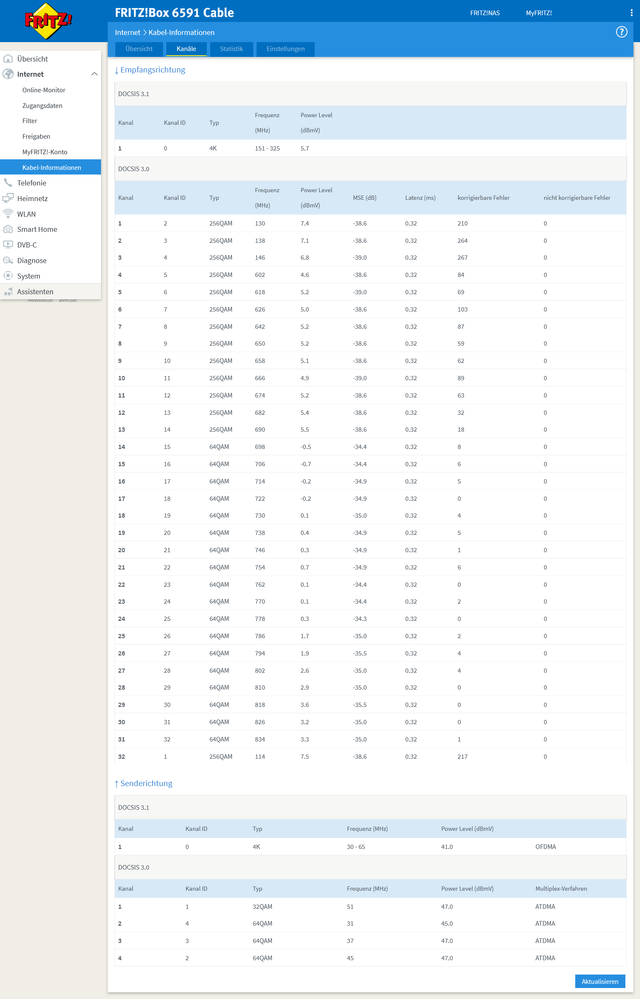This screenshot has height=999, width=640.
Task: Select the Kanäle tab
Action: pyautogui.click(x=186, y=49)
